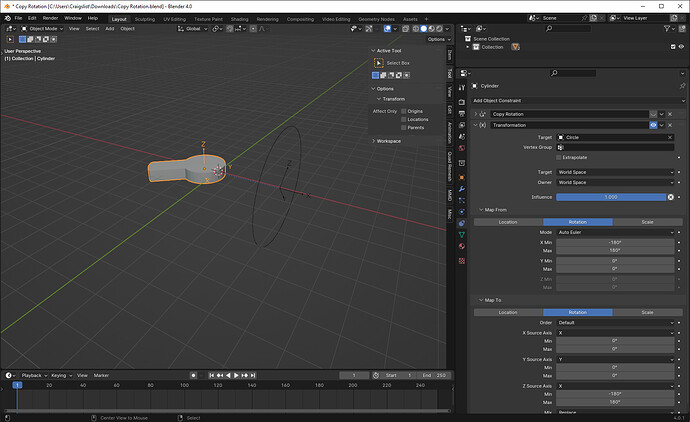Toggle visibility eye of Transformation constraint
The width and height of the screenshot is (690, 422).
(653, 125)
